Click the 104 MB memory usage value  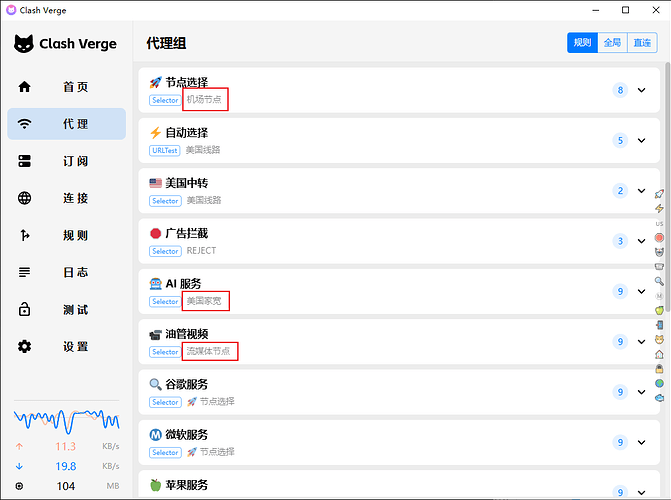tap(65, 486)
